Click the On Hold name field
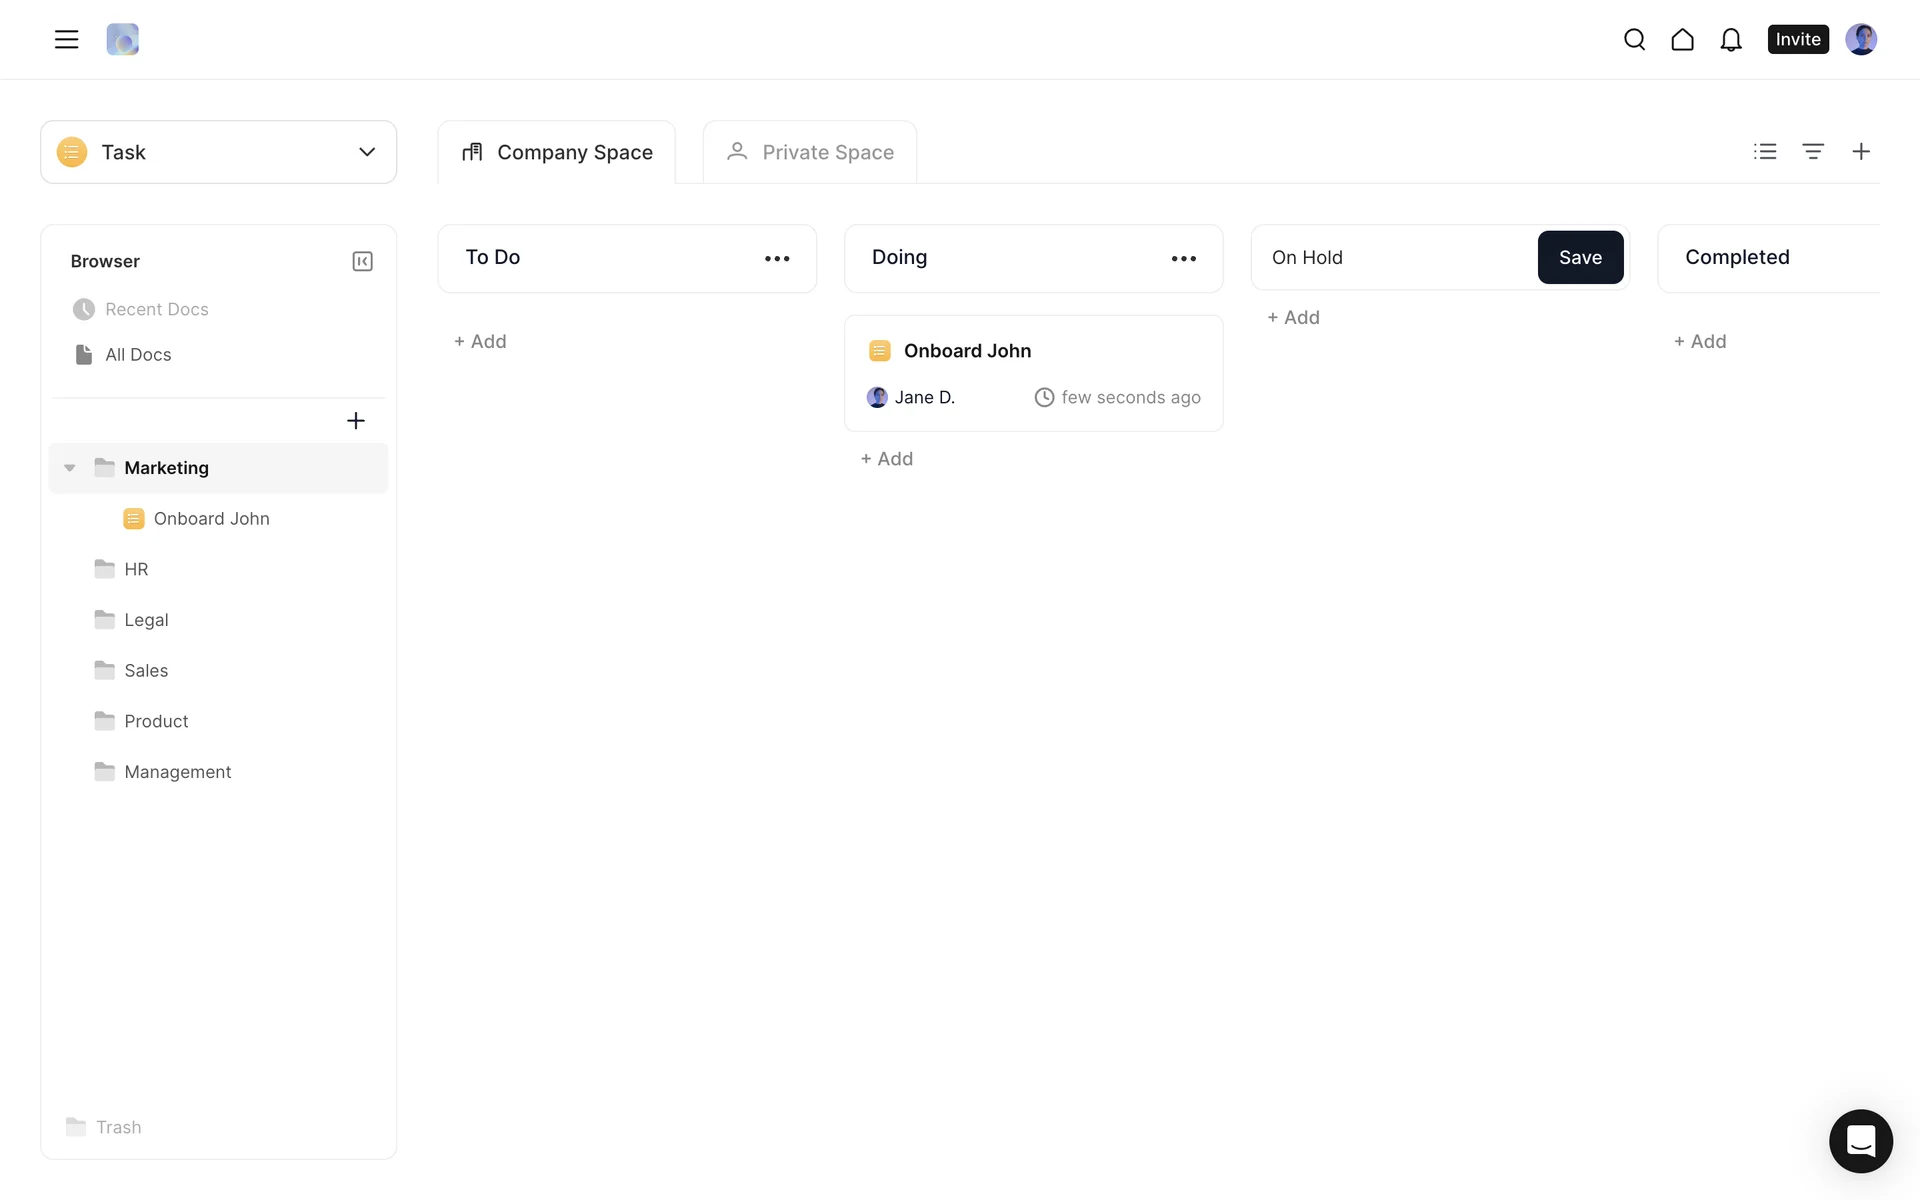 pyautogui.click(x=1395, y=257)
